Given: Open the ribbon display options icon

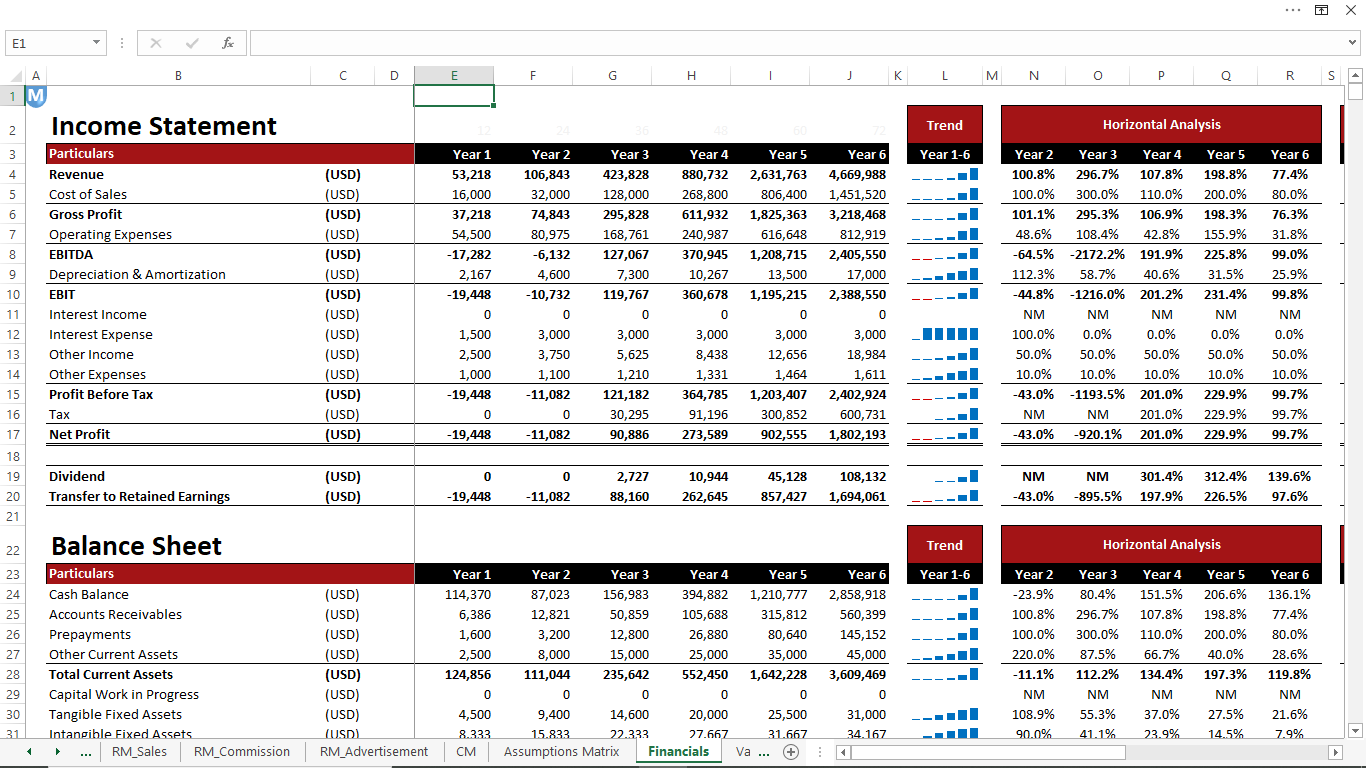Looking at the screenshot, I should pos(1322,10).
